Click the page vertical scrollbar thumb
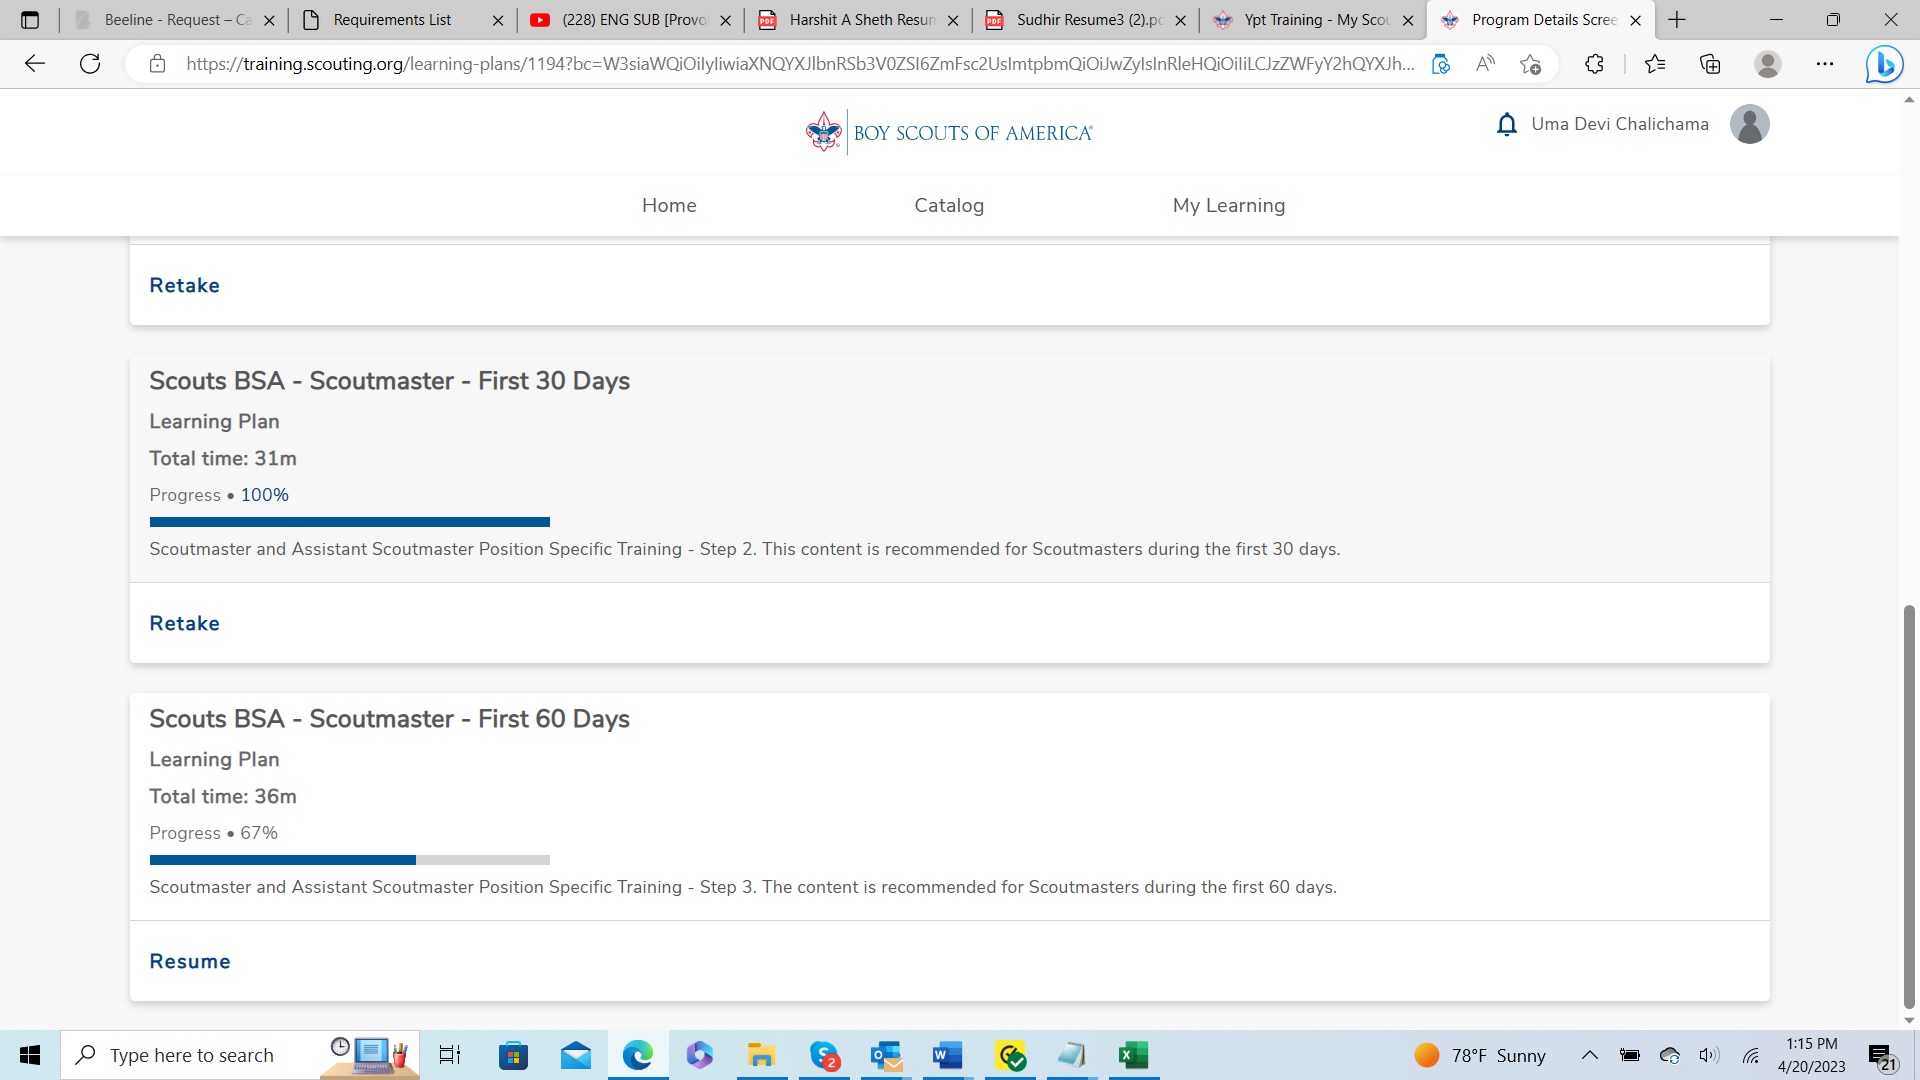Screen dimensions: 1920x1080 click(x=1909, y=806)
